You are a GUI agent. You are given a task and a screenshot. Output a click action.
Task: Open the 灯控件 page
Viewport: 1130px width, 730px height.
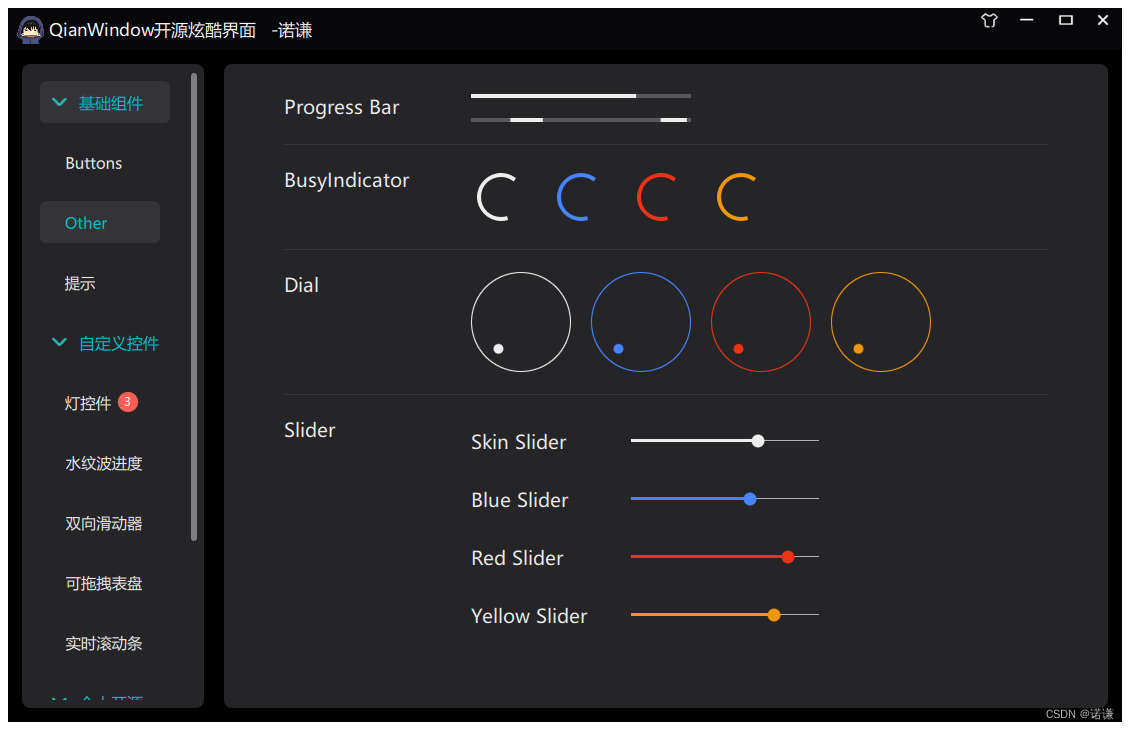pos(88,403)
